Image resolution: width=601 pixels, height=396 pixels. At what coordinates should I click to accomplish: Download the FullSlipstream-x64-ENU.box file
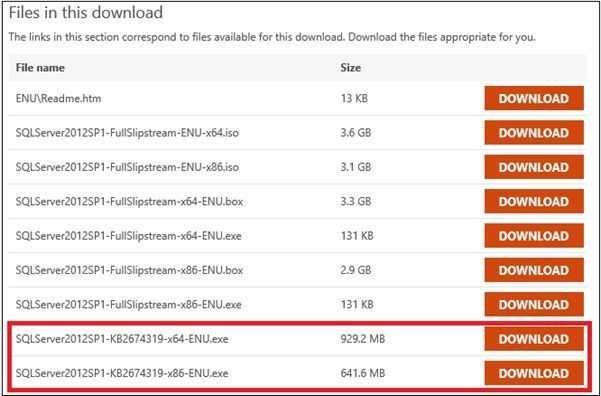tap(534, 201)
